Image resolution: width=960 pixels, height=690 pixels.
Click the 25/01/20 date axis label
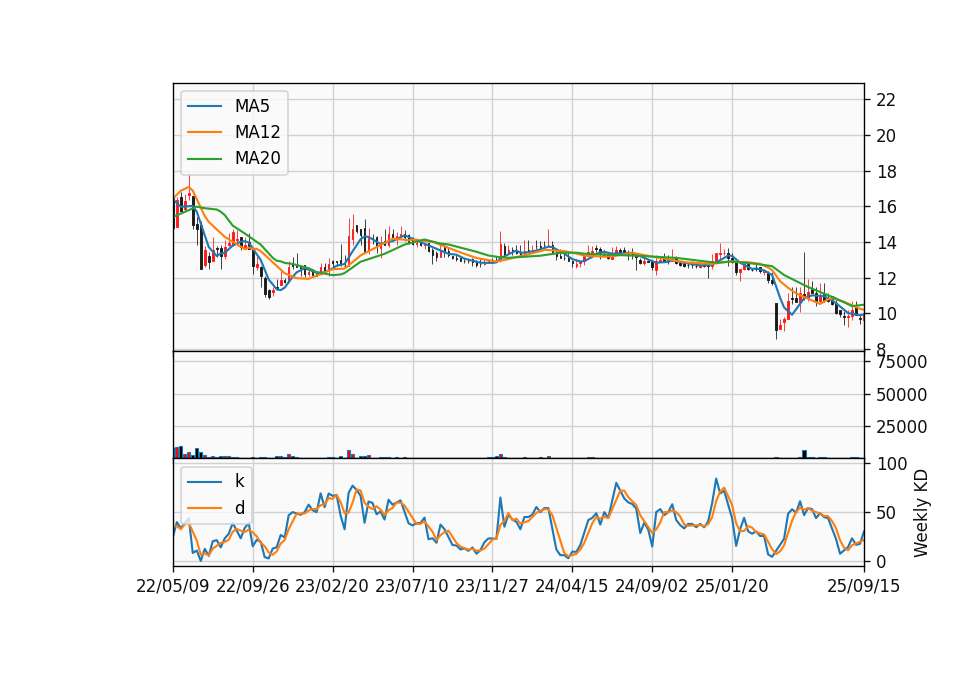pyautogui.click(x=732, y=586)
